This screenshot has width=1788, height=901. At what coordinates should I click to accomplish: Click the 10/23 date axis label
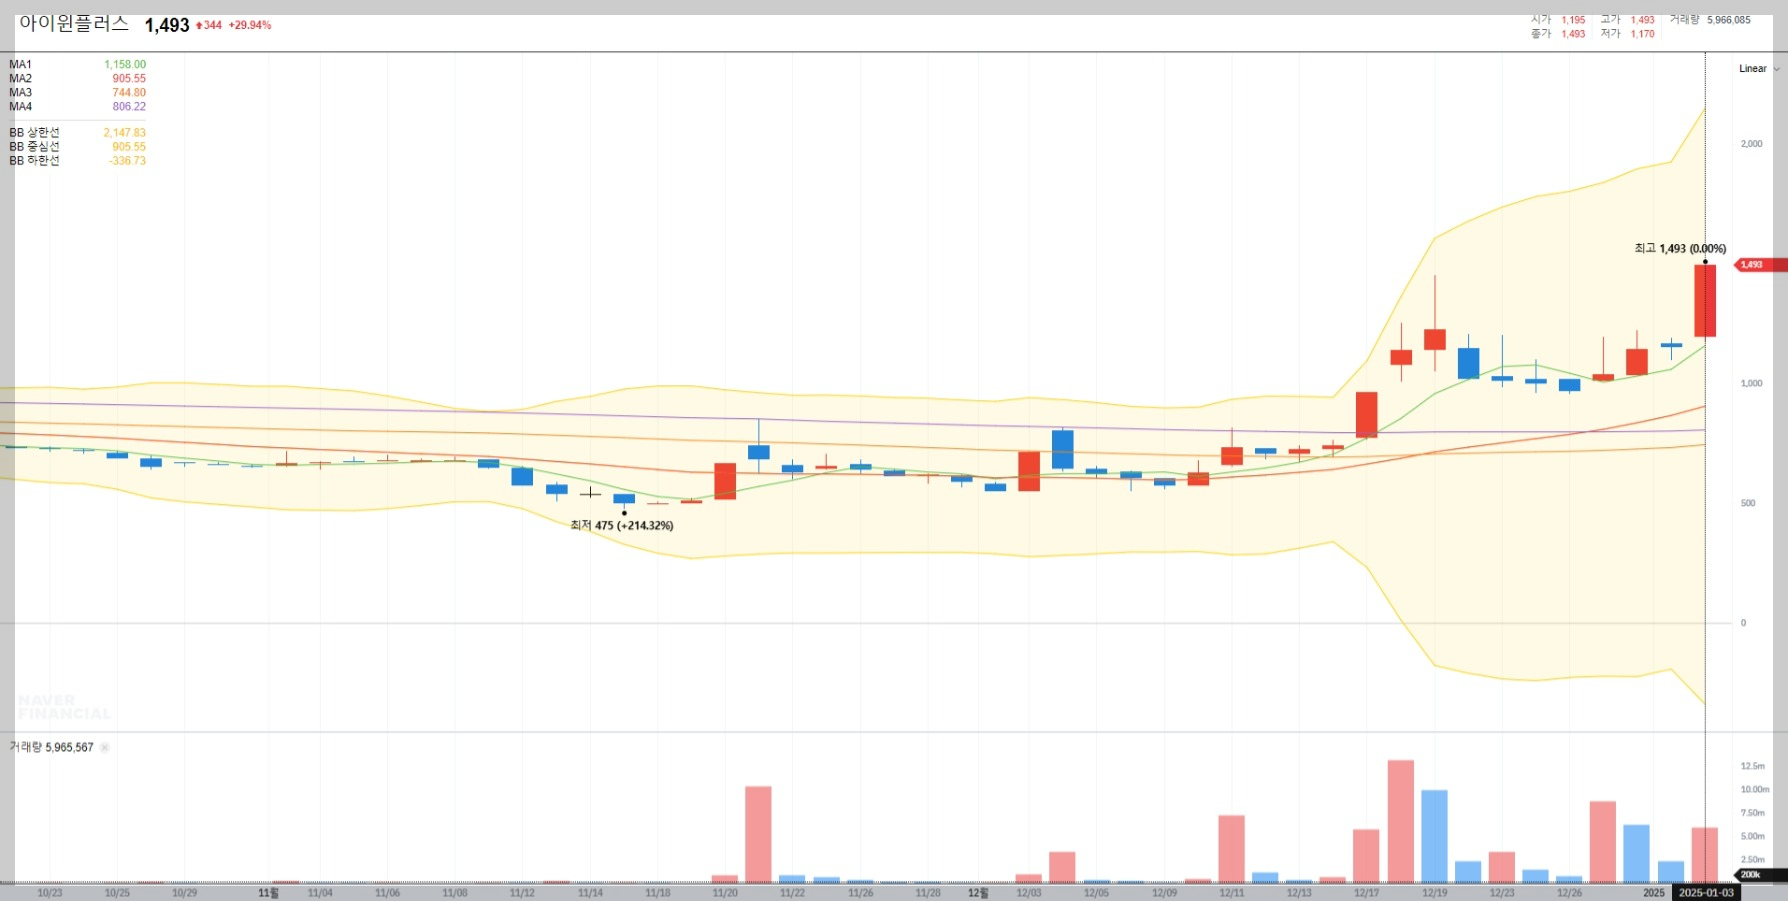pos(50,893)
